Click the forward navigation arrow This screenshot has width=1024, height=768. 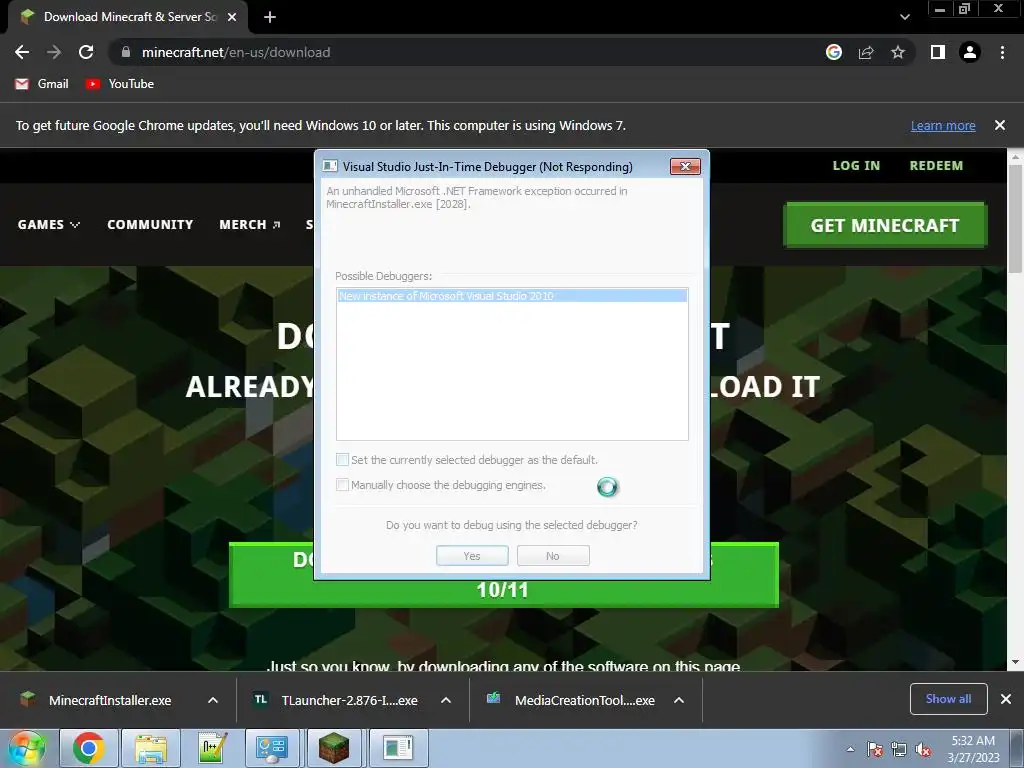coord(54,52)
